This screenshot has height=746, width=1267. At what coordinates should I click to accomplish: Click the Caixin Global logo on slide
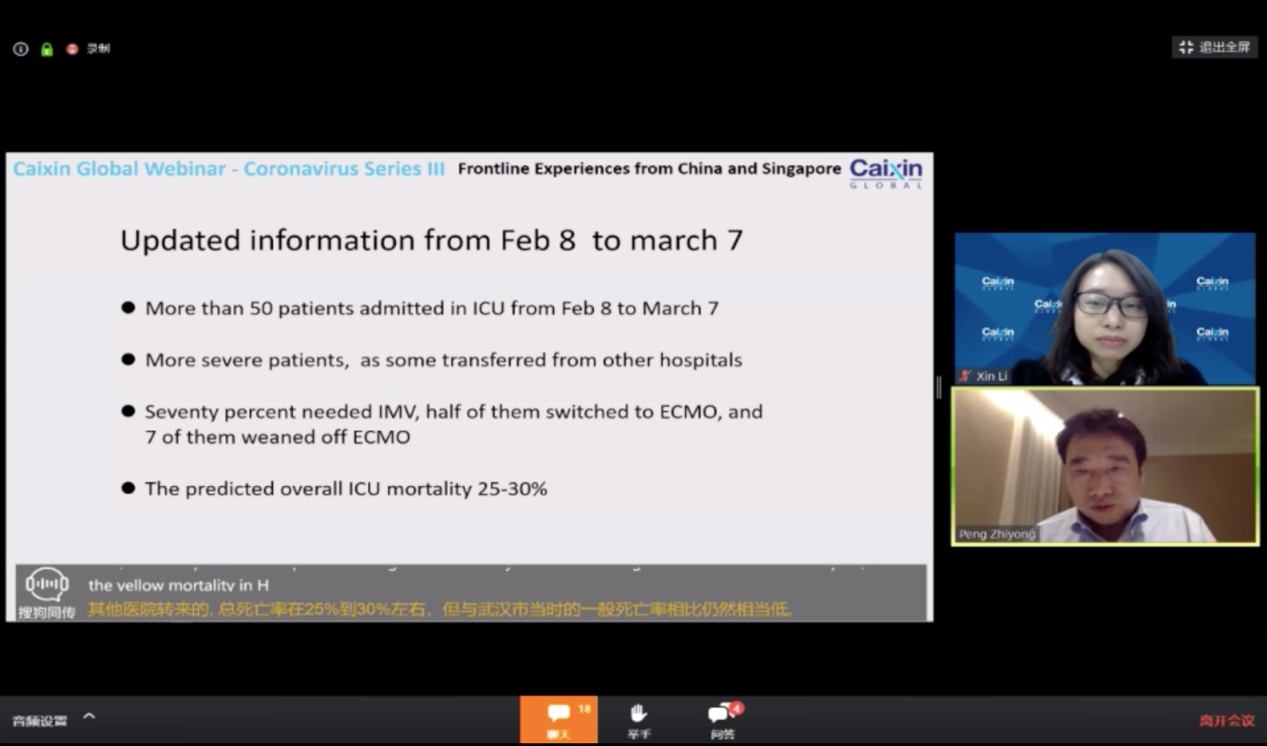(x=885, y=172)
